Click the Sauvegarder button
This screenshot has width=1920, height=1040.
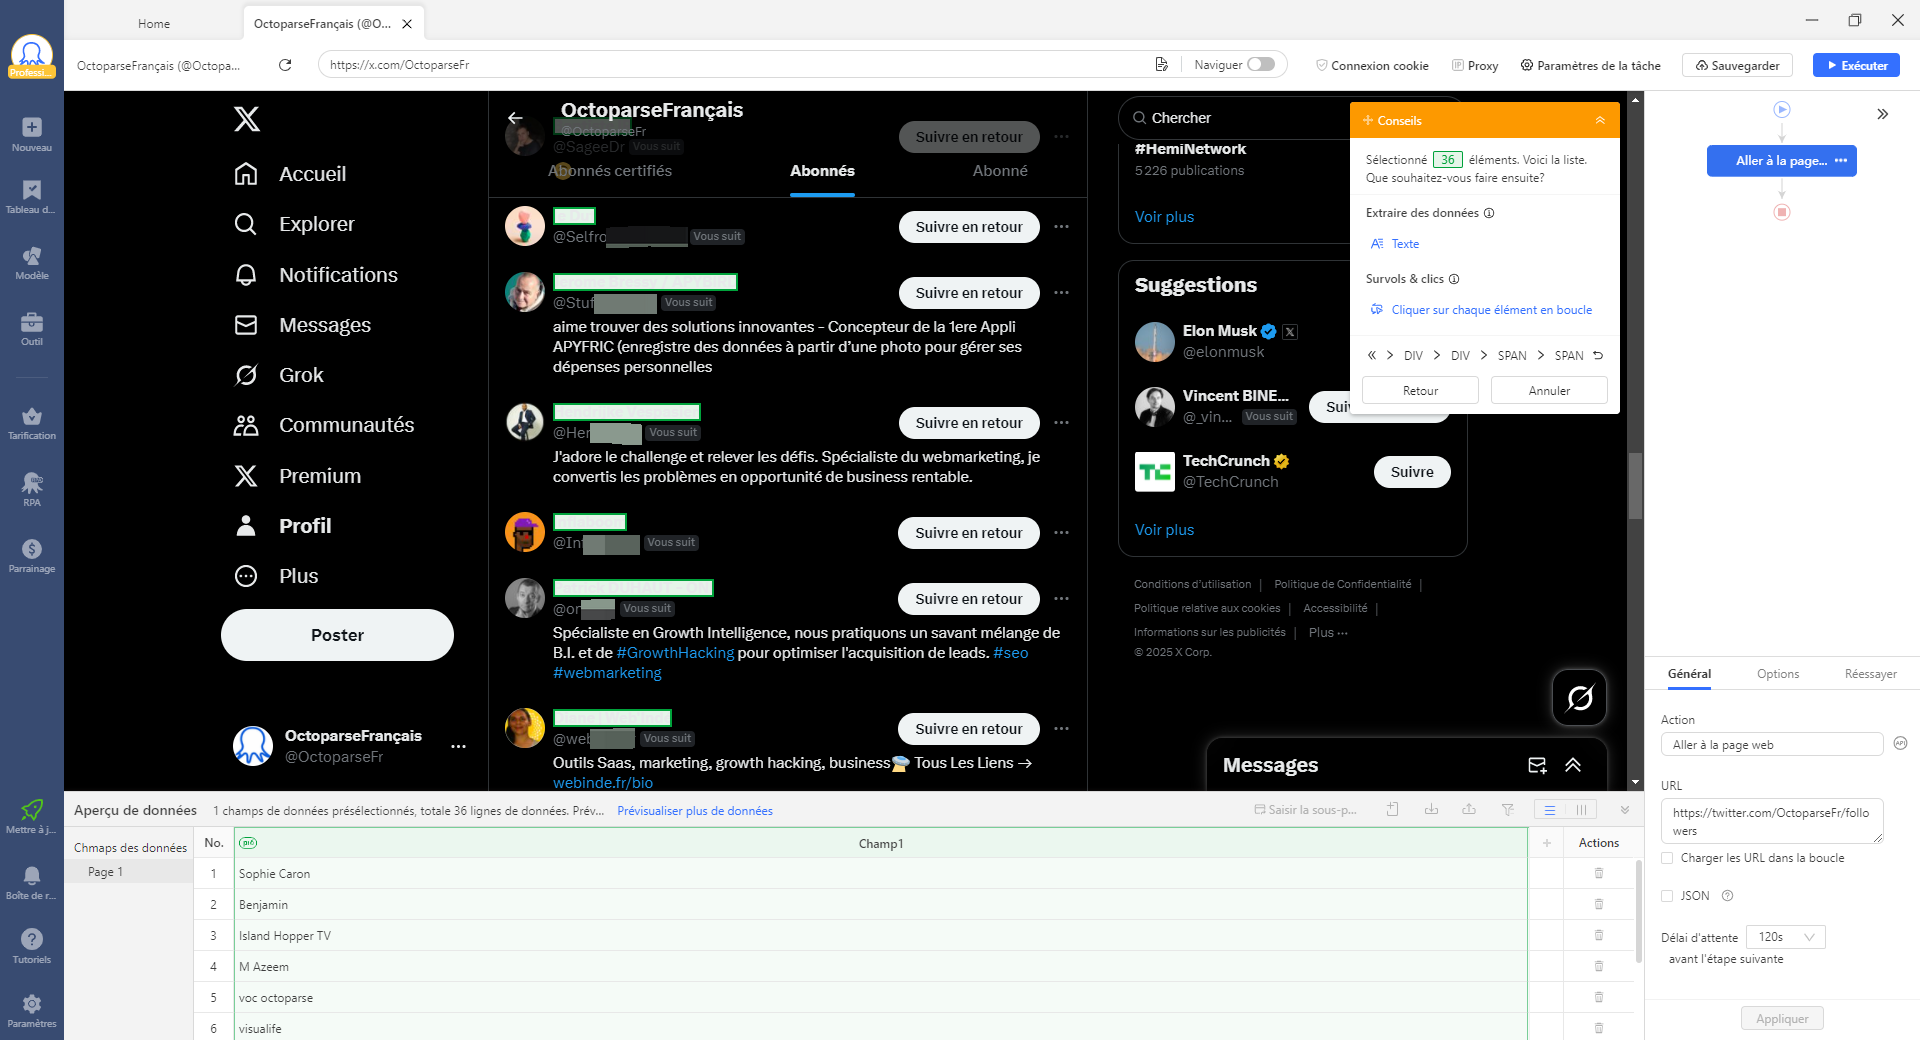pos(1737,65)
